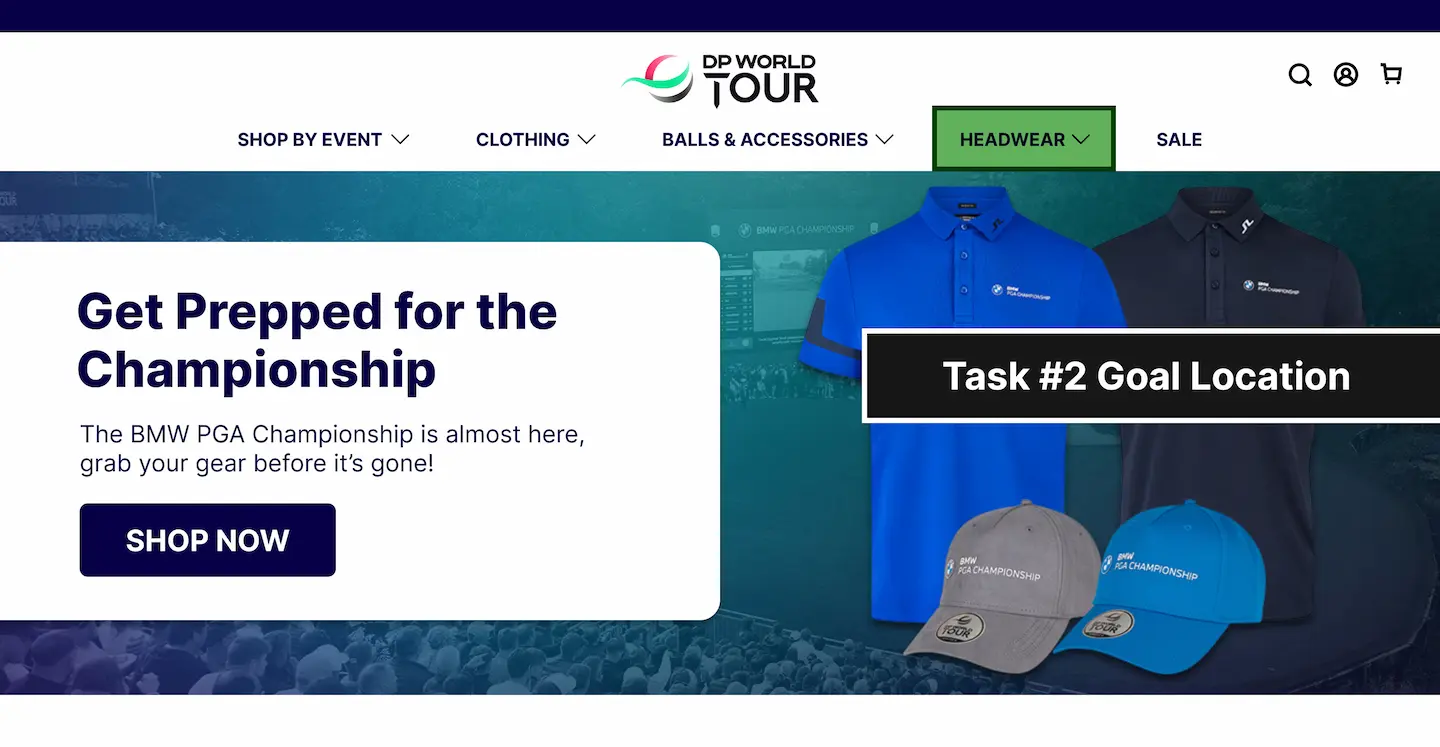Screen dimensions: 1440x747
Task: Click the DP World Tour logo
Action: click(720, 79)
